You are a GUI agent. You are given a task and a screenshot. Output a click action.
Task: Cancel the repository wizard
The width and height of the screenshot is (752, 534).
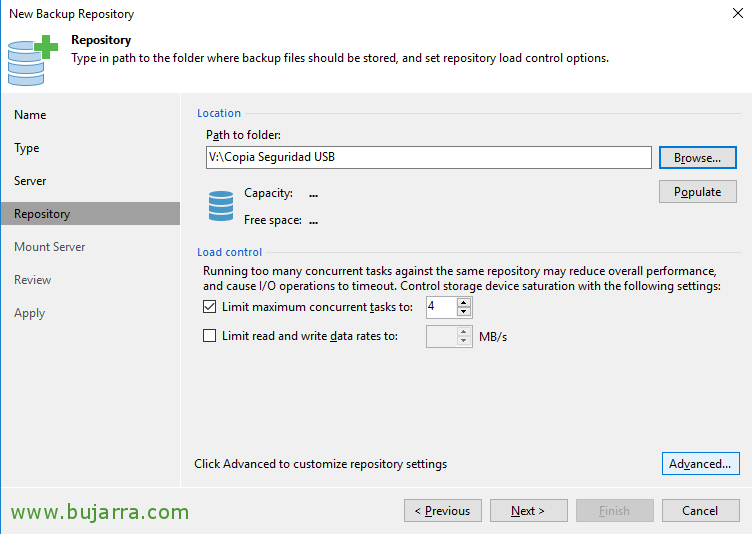click(700, 510)
